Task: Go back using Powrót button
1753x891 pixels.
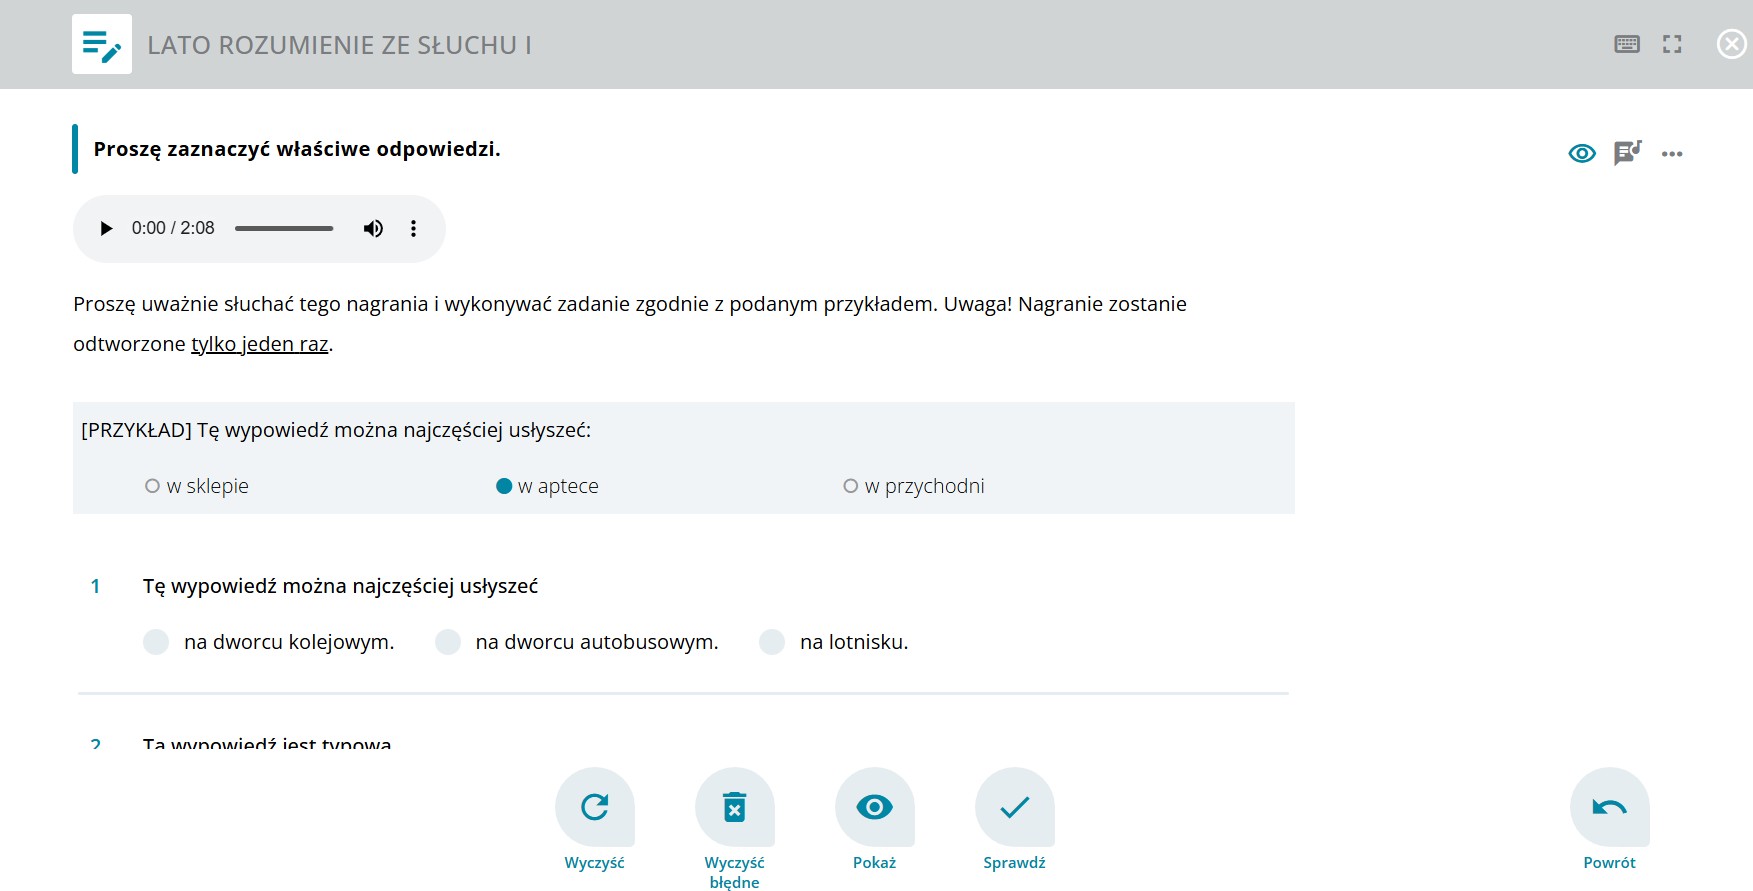Action: point(1610,807)
